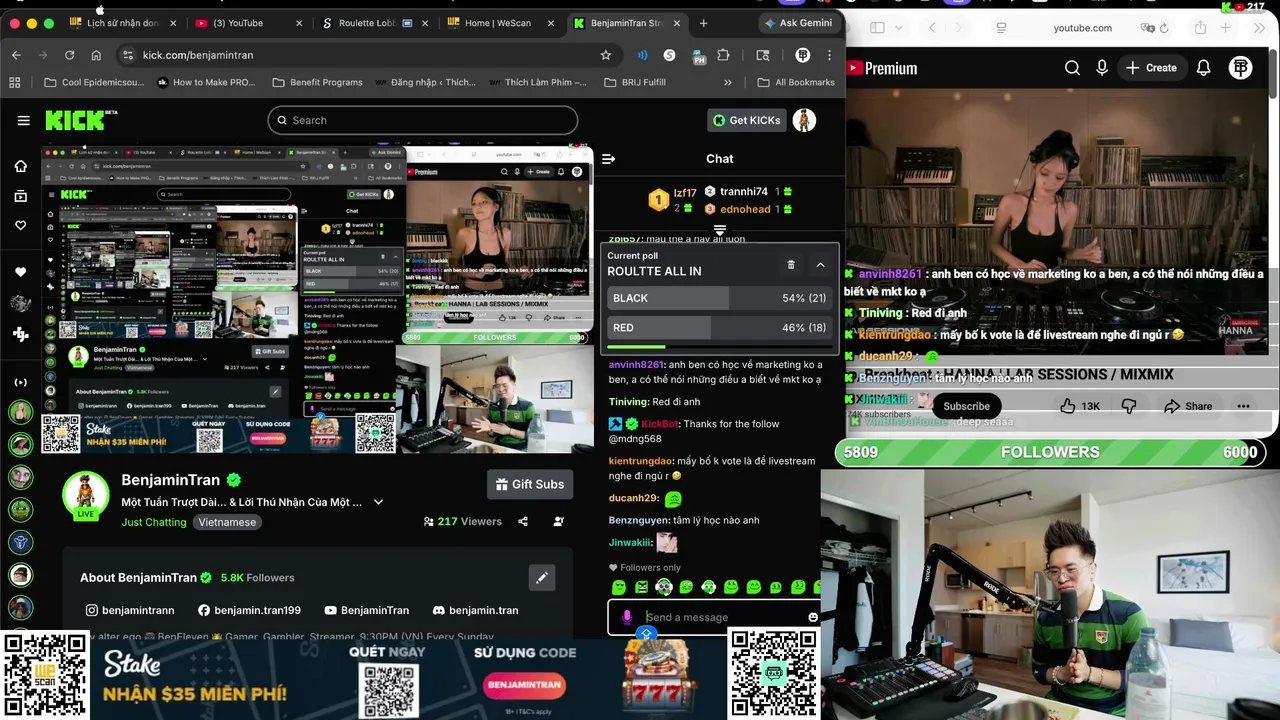
Task: Click Ask Gemini button
Action: tap(798, 23)
